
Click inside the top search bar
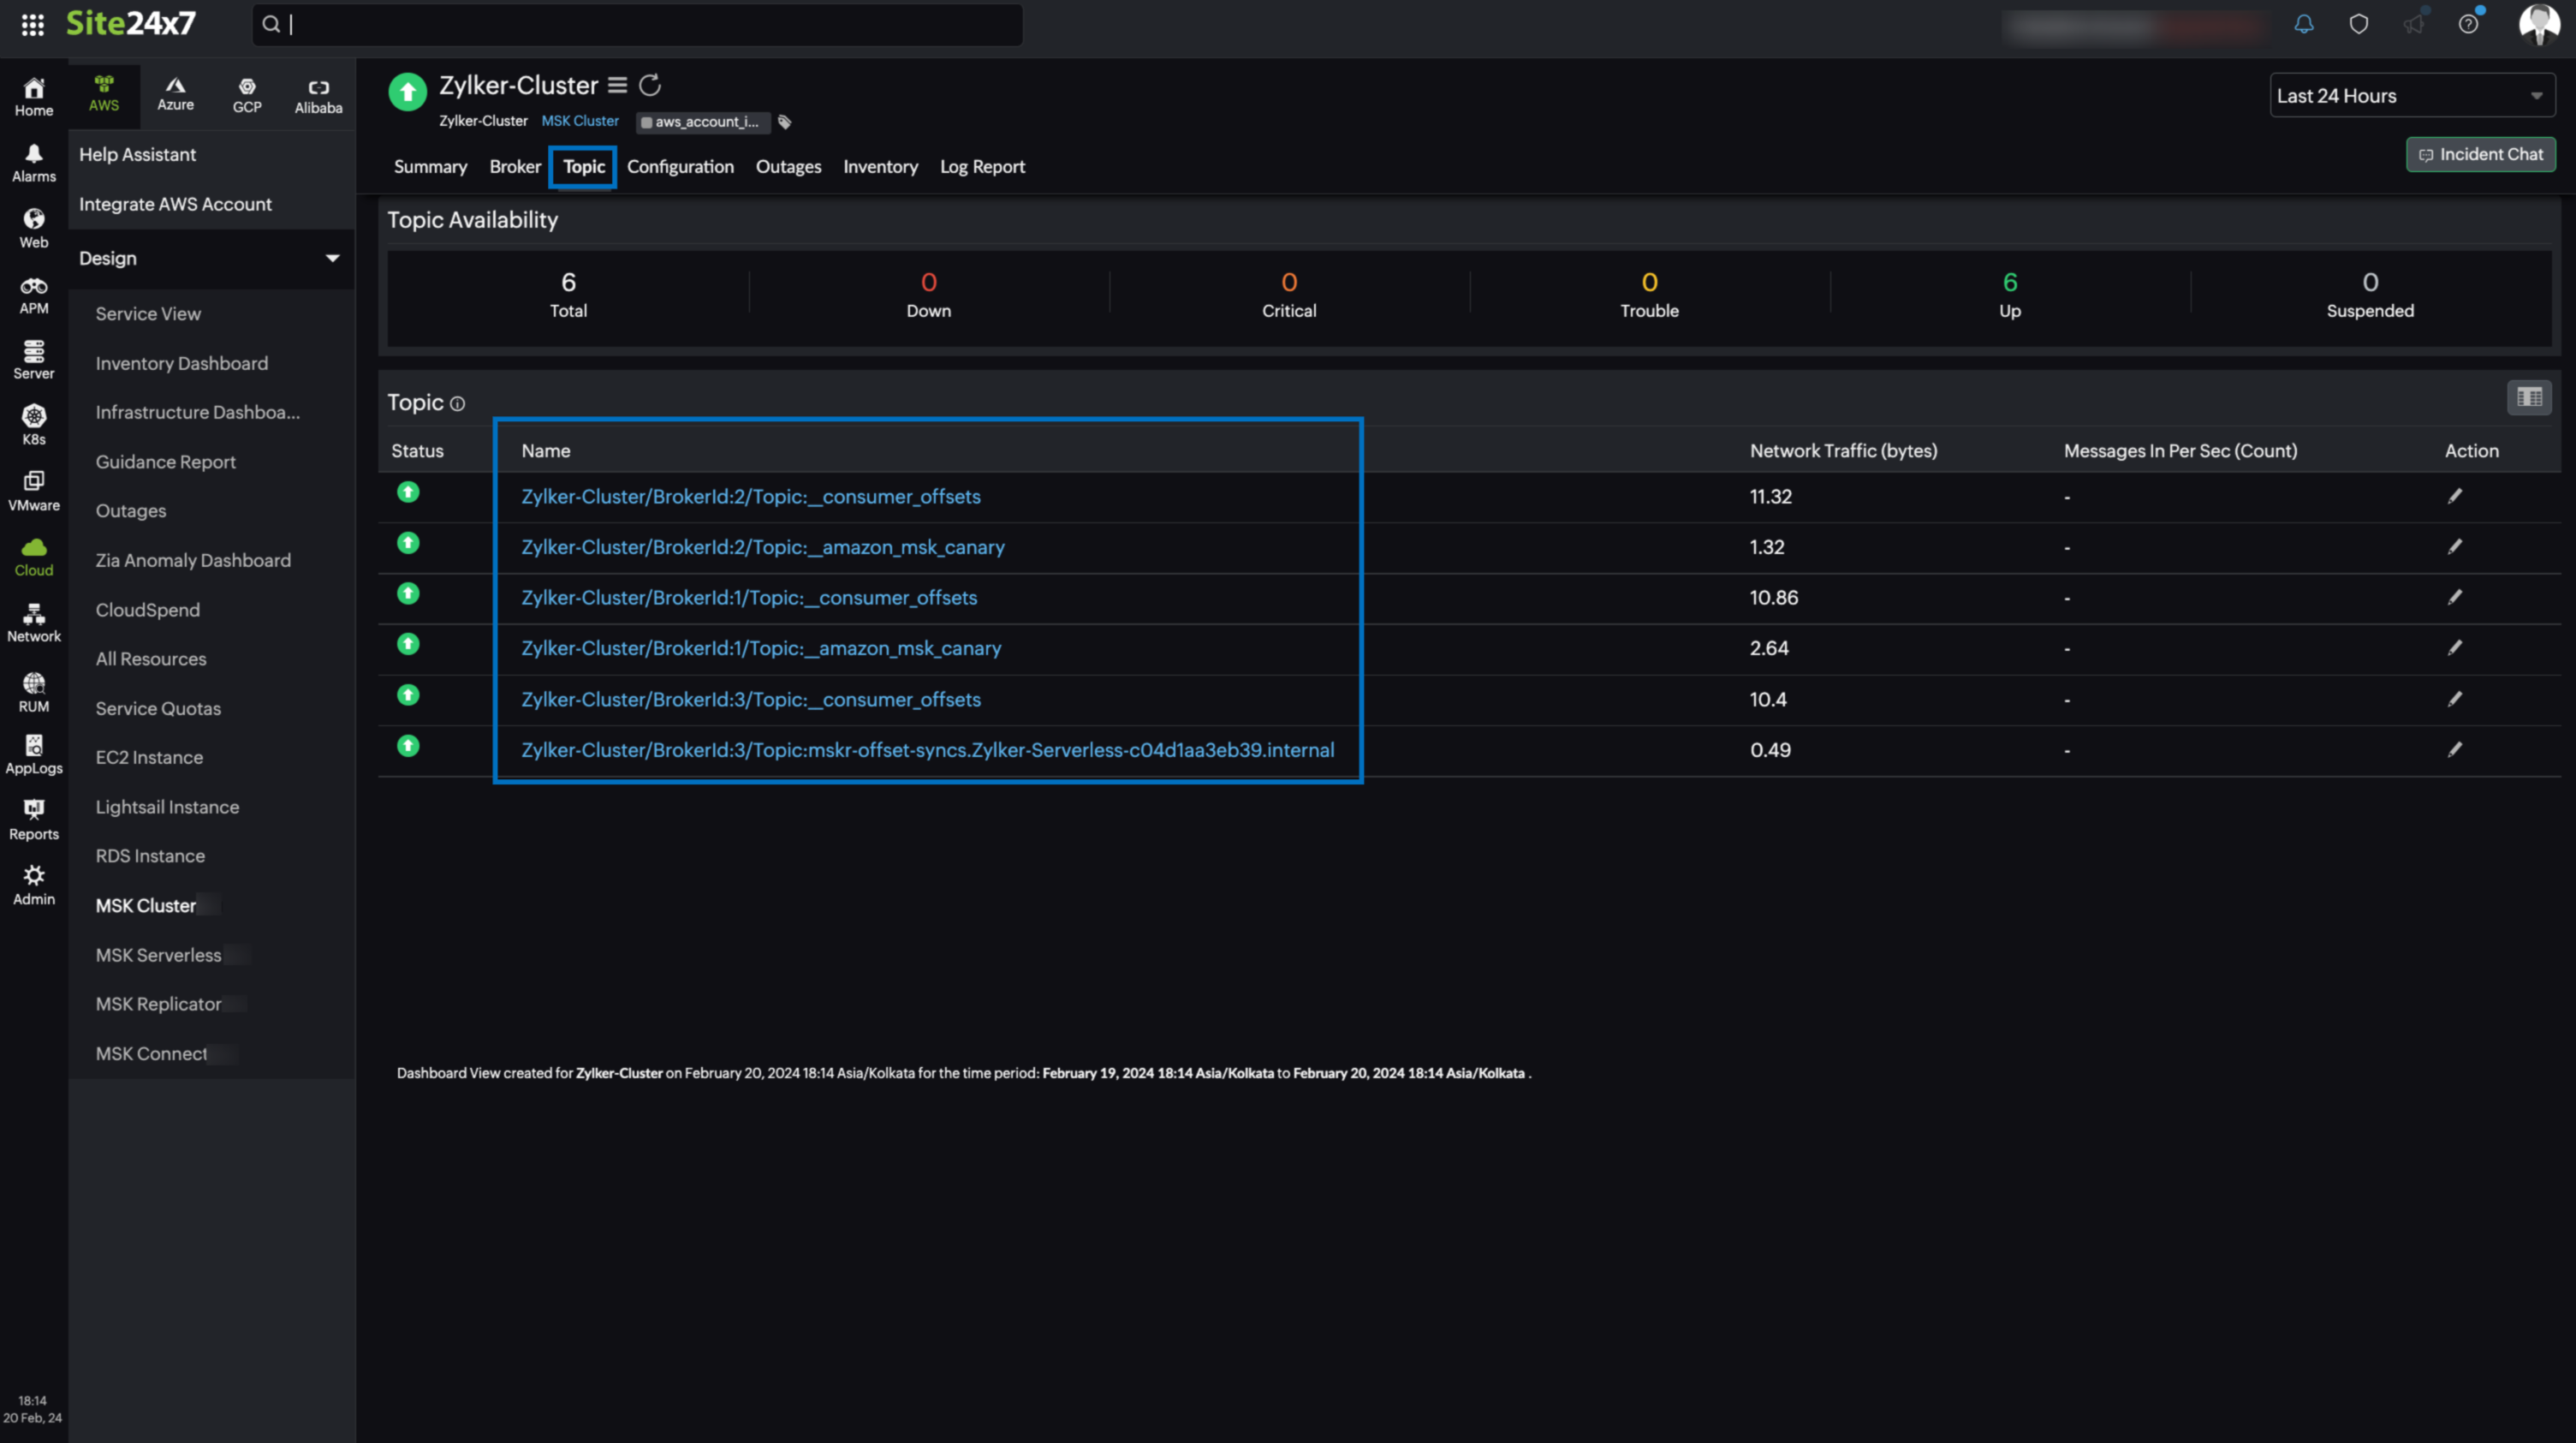pos(636,25)
